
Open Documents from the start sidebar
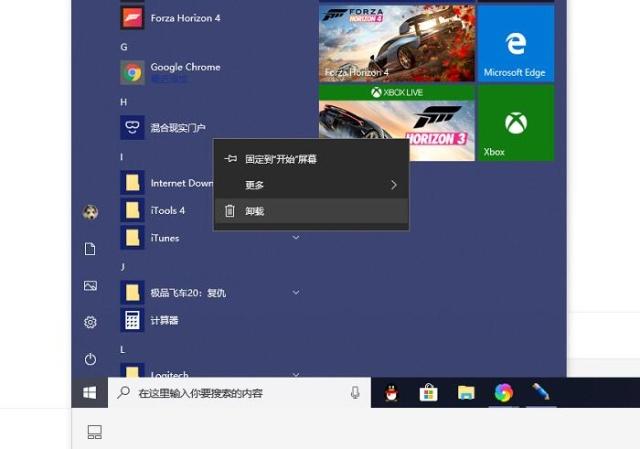coord(90,249)
